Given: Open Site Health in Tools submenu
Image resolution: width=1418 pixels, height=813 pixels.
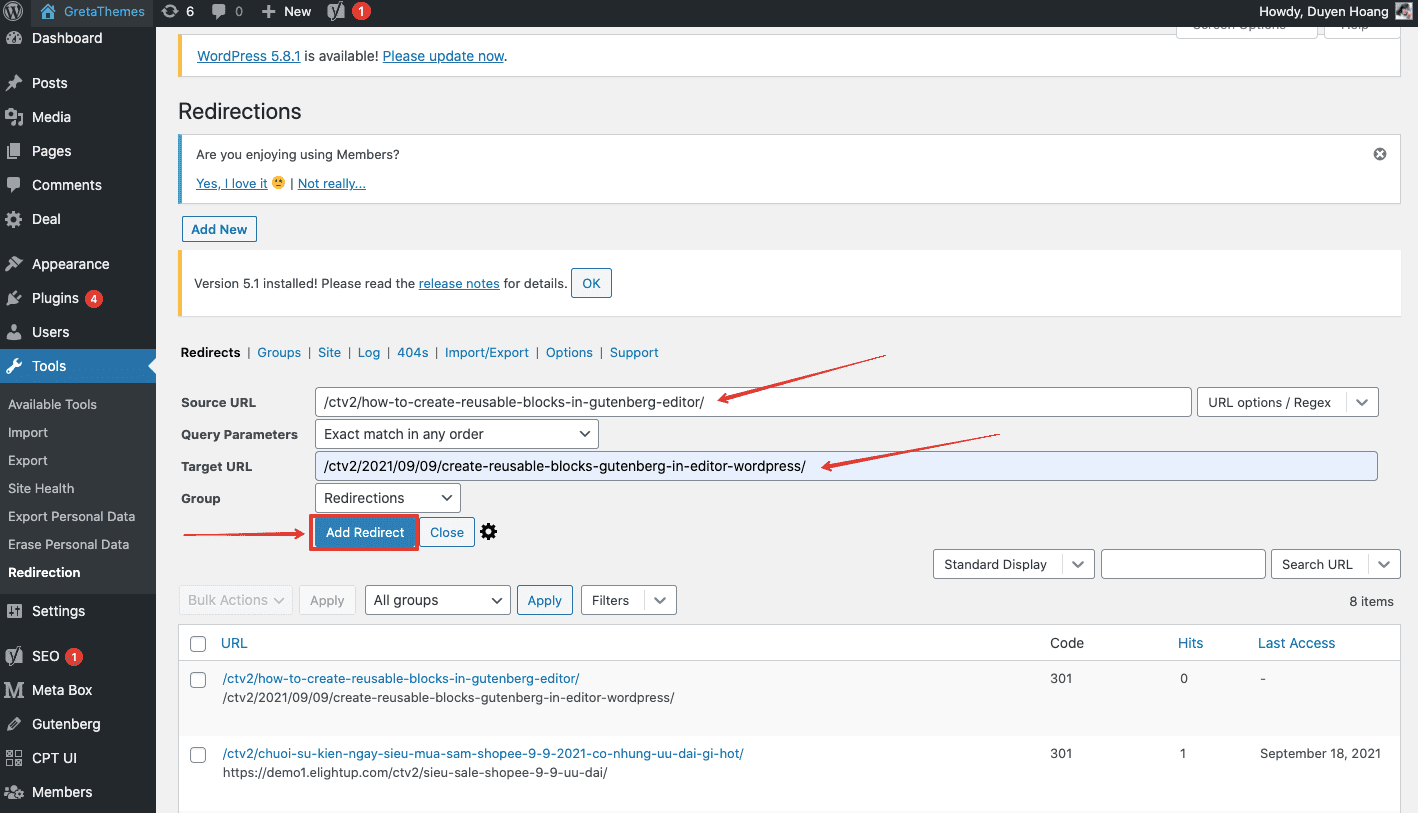Looking at the screenshot, I should (41, 489).
